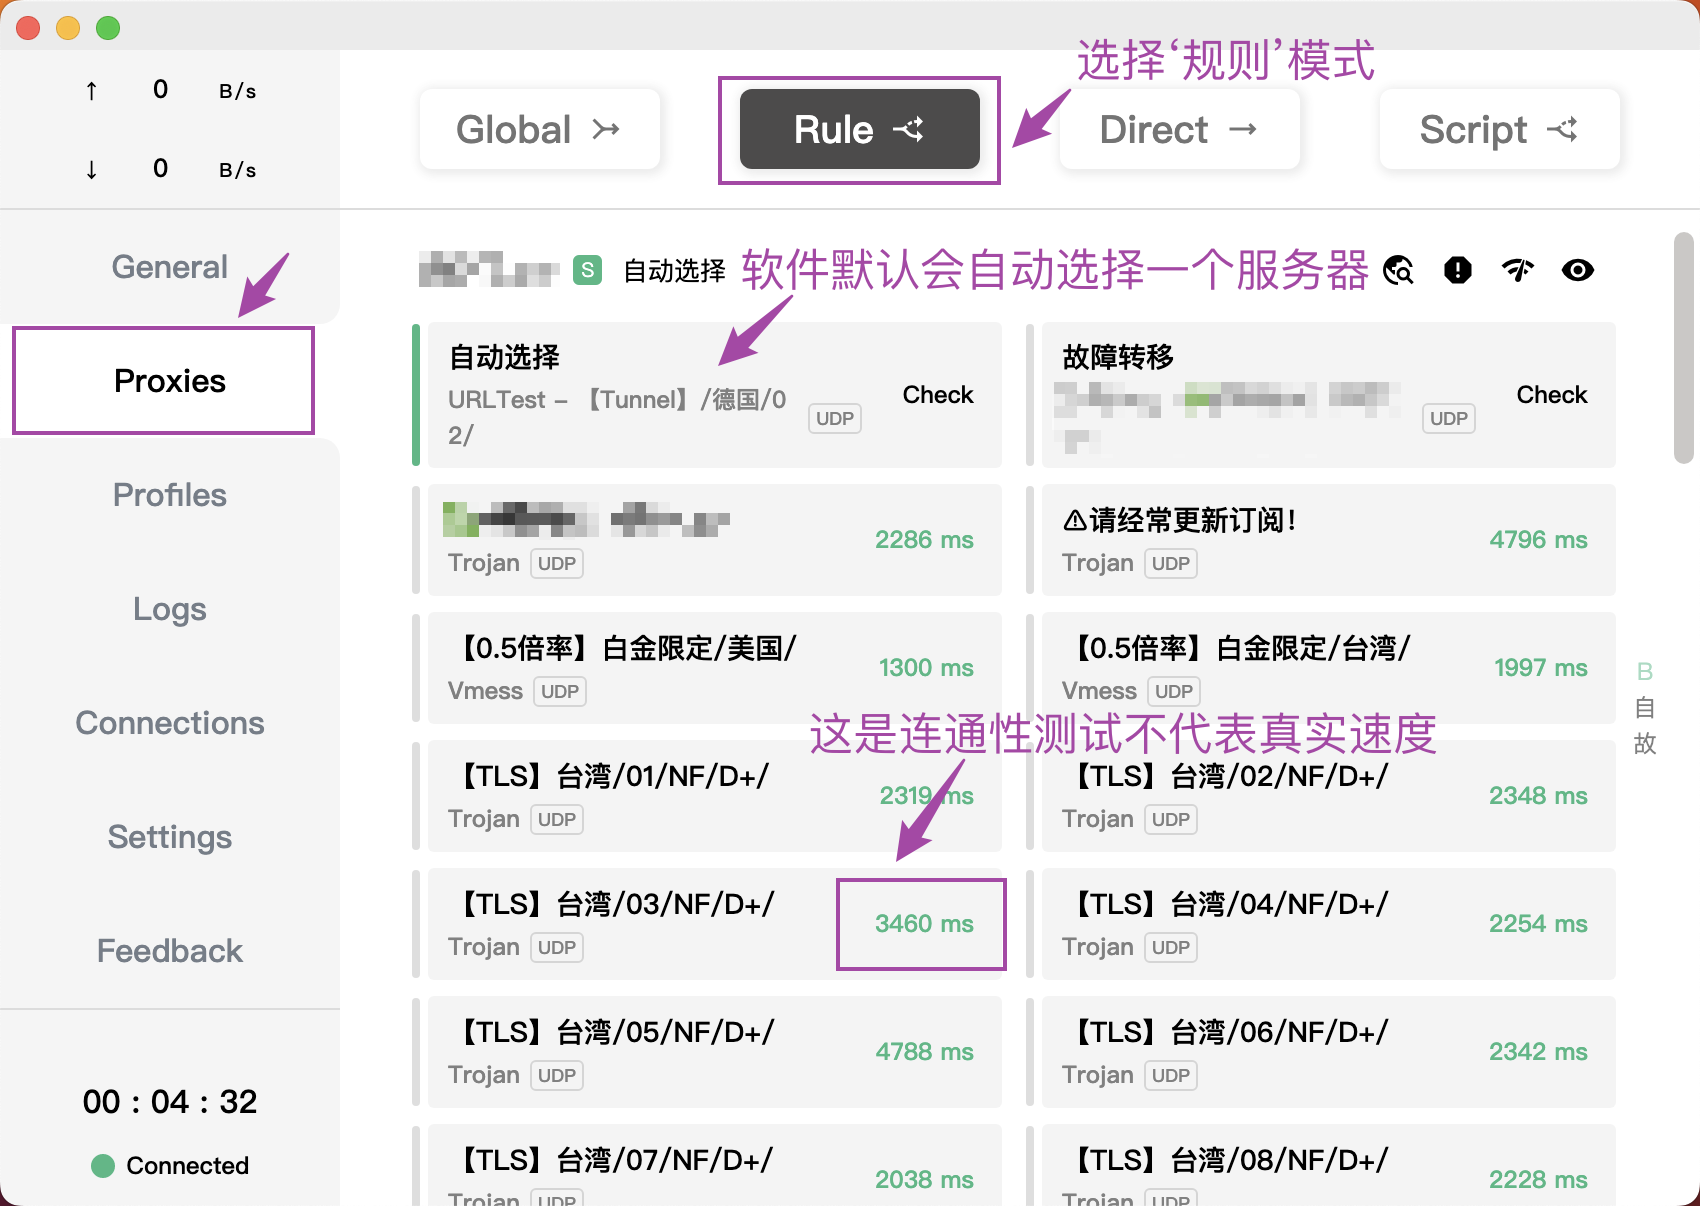The image size is (1700, 1206).
Task: Click the exclamation alert icon in group header
Action: pyautogui.click(x=1458, y=270)
